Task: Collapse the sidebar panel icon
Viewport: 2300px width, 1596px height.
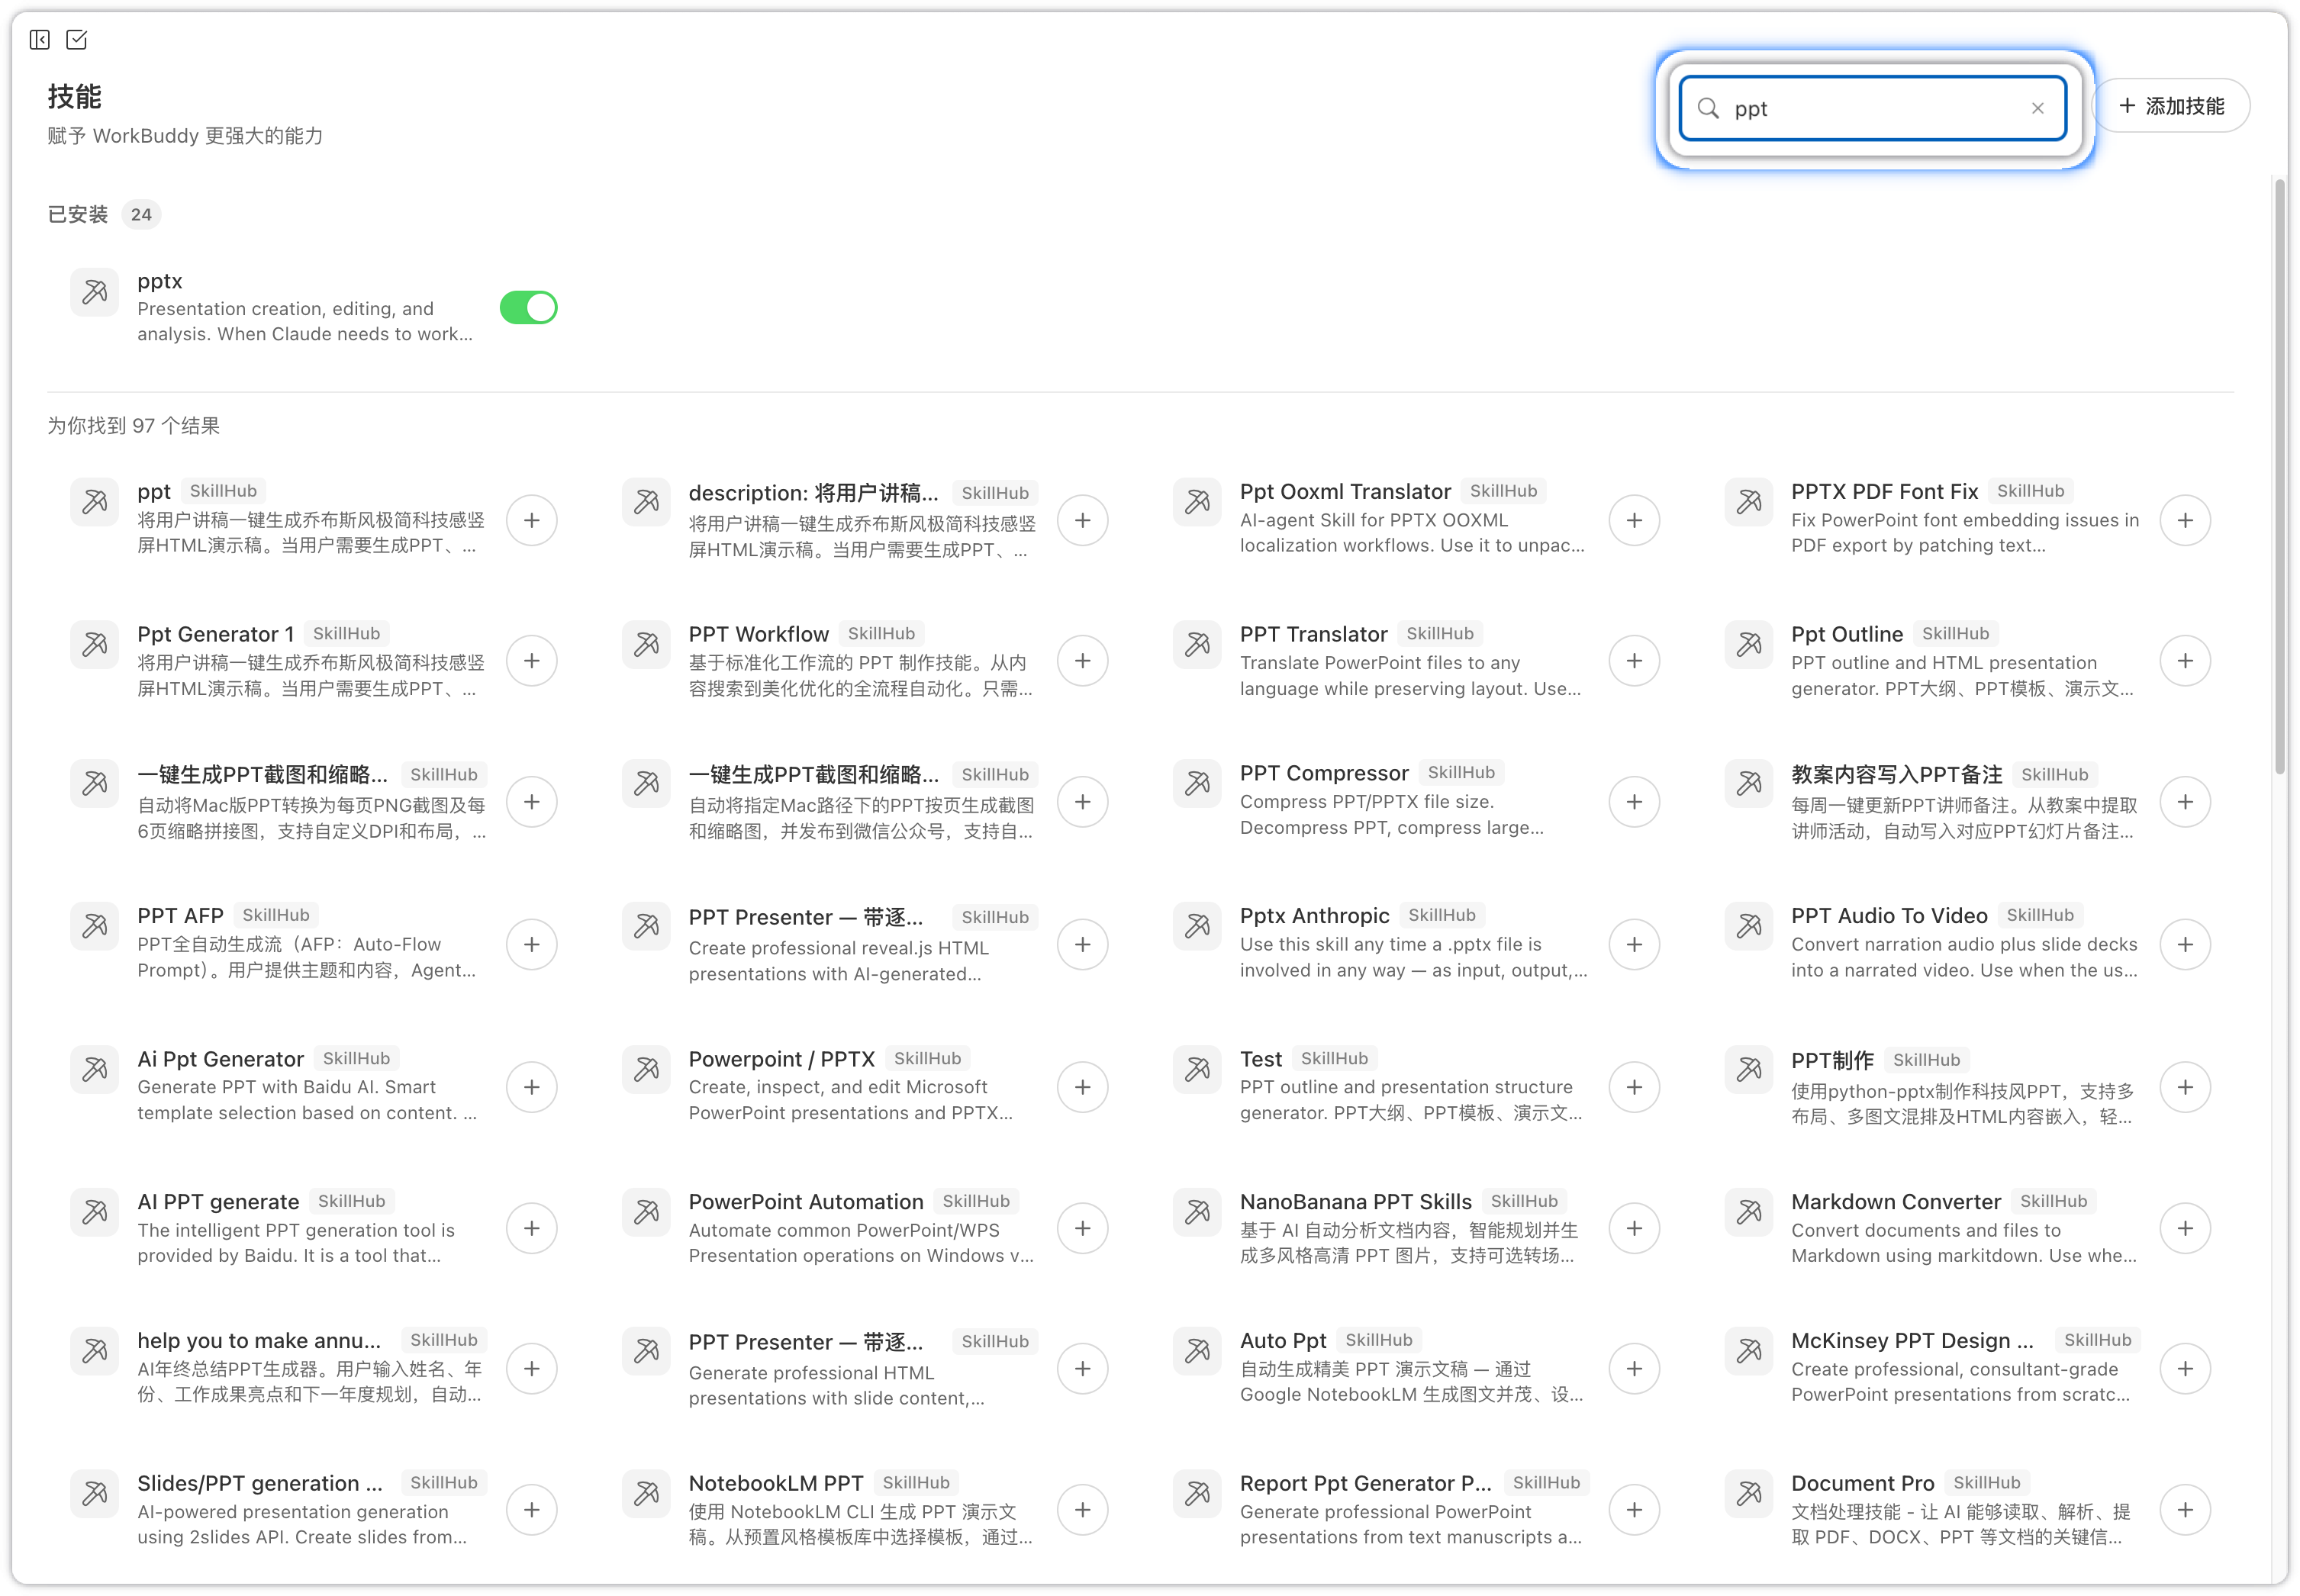Action: (40, 40)
